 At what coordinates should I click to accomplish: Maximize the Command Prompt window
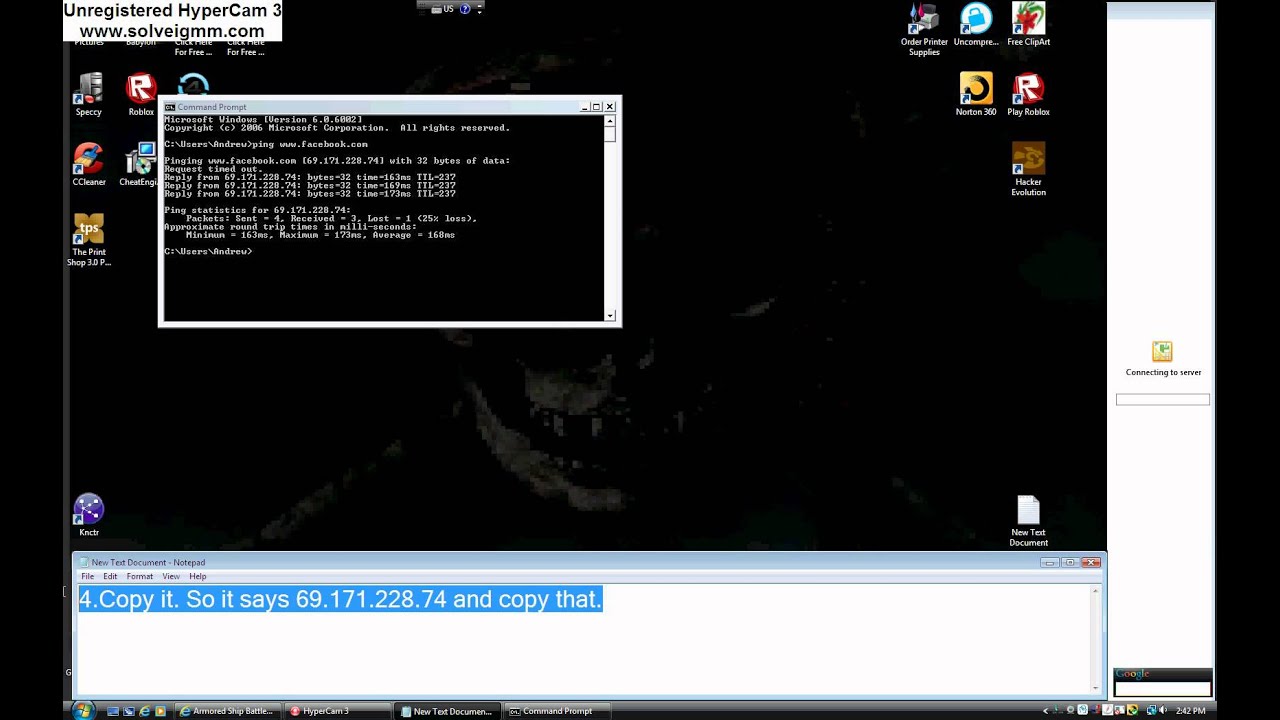[x=597, y=107]
